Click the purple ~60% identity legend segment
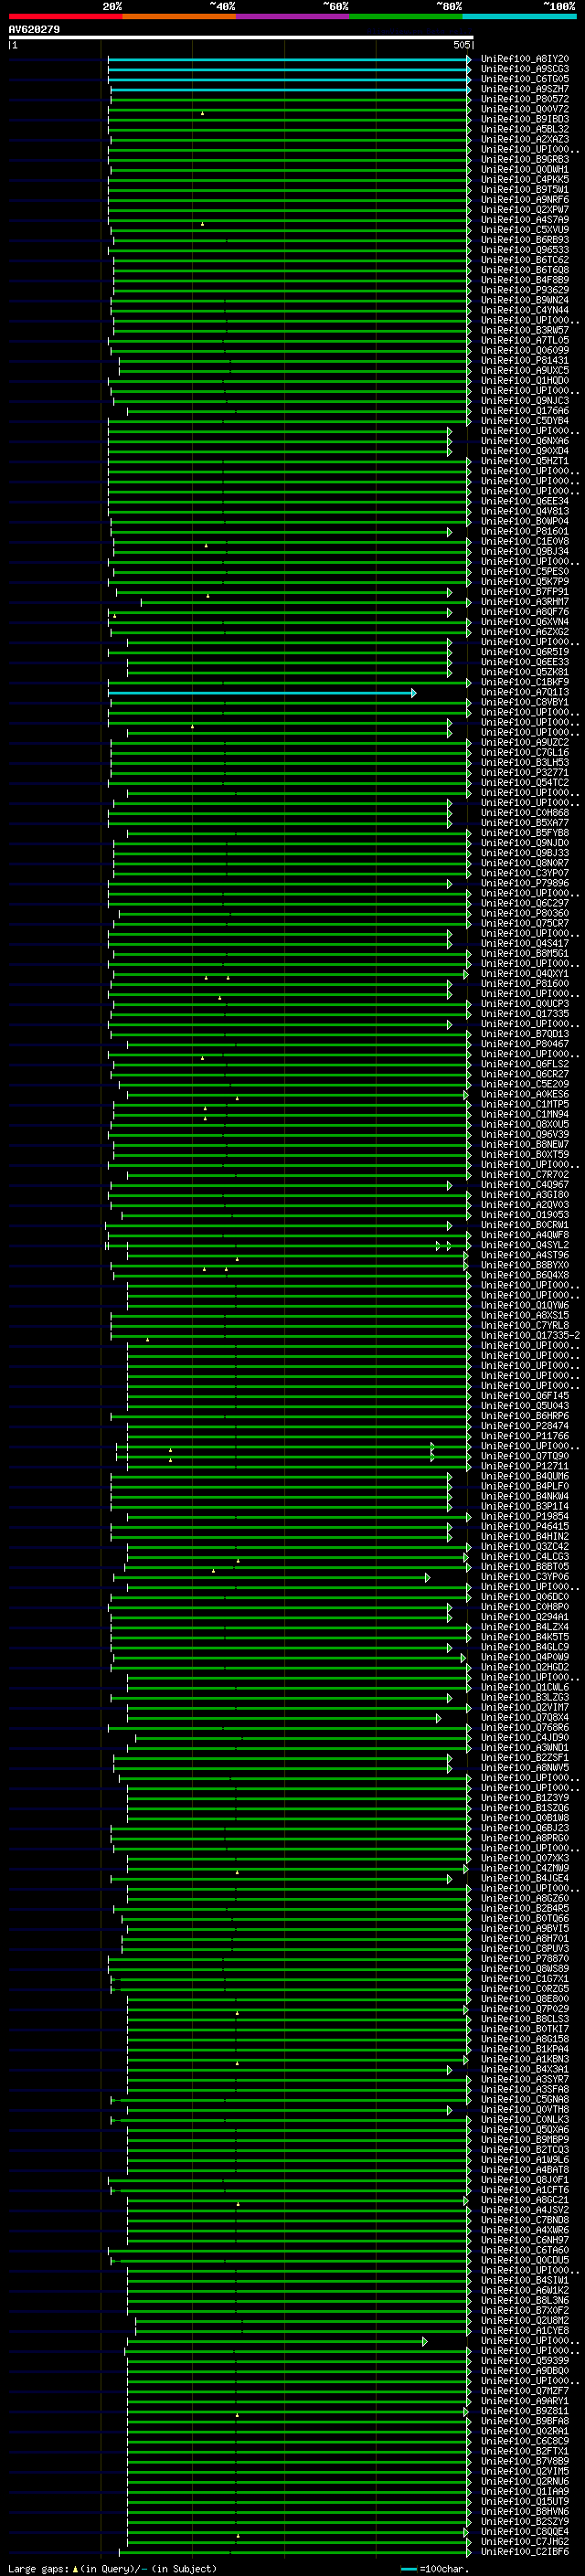585x2576 pixels. pyautogui.click(x=293, y=16)
